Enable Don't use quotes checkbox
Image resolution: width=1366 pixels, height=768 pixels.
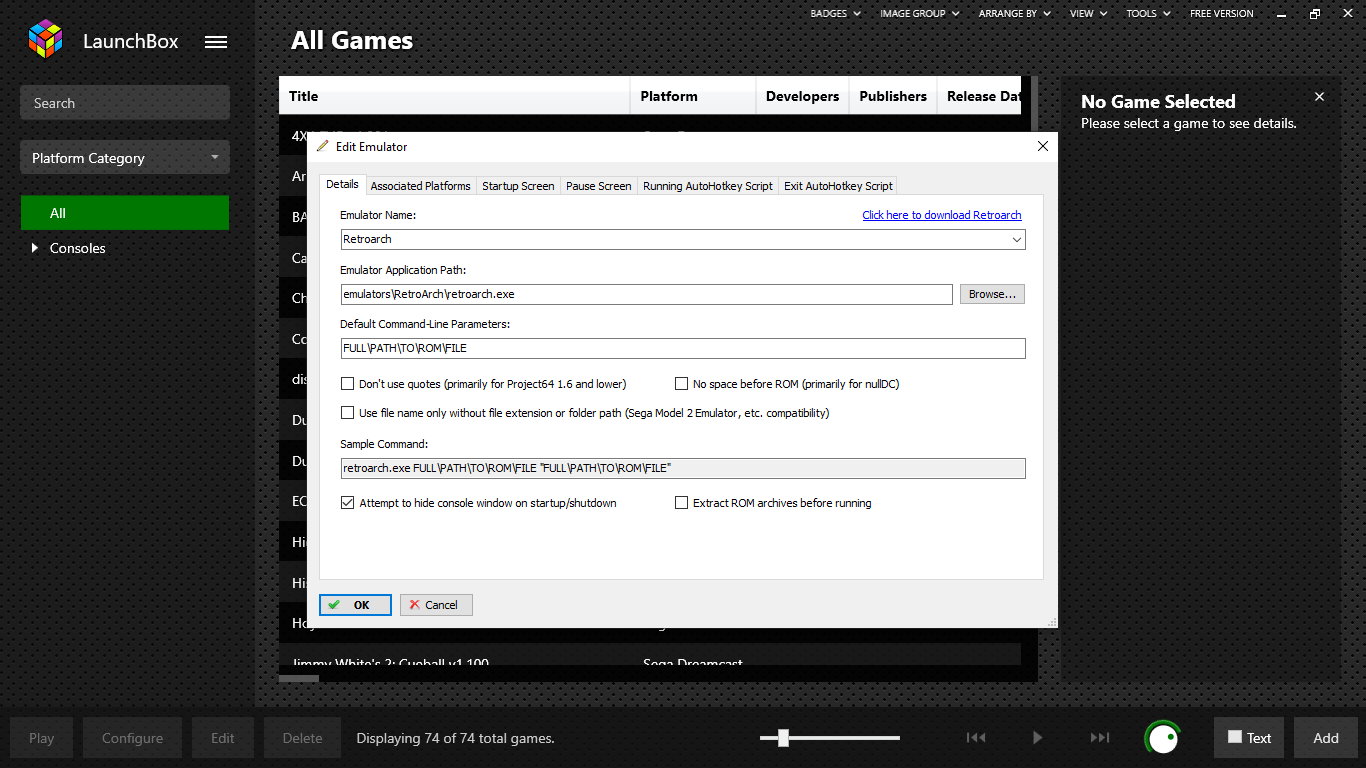pos(348,384)
